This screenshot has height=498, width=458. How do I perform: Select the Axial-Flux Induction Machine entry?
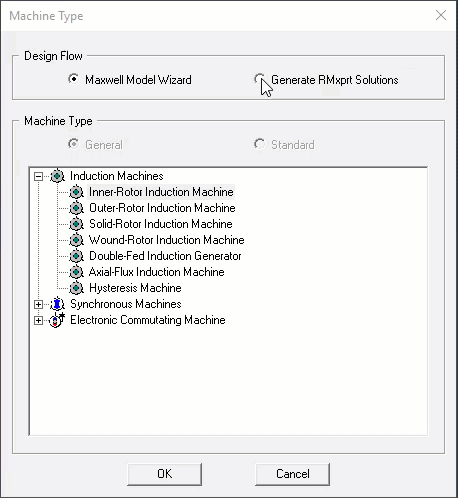coord(157,272)
